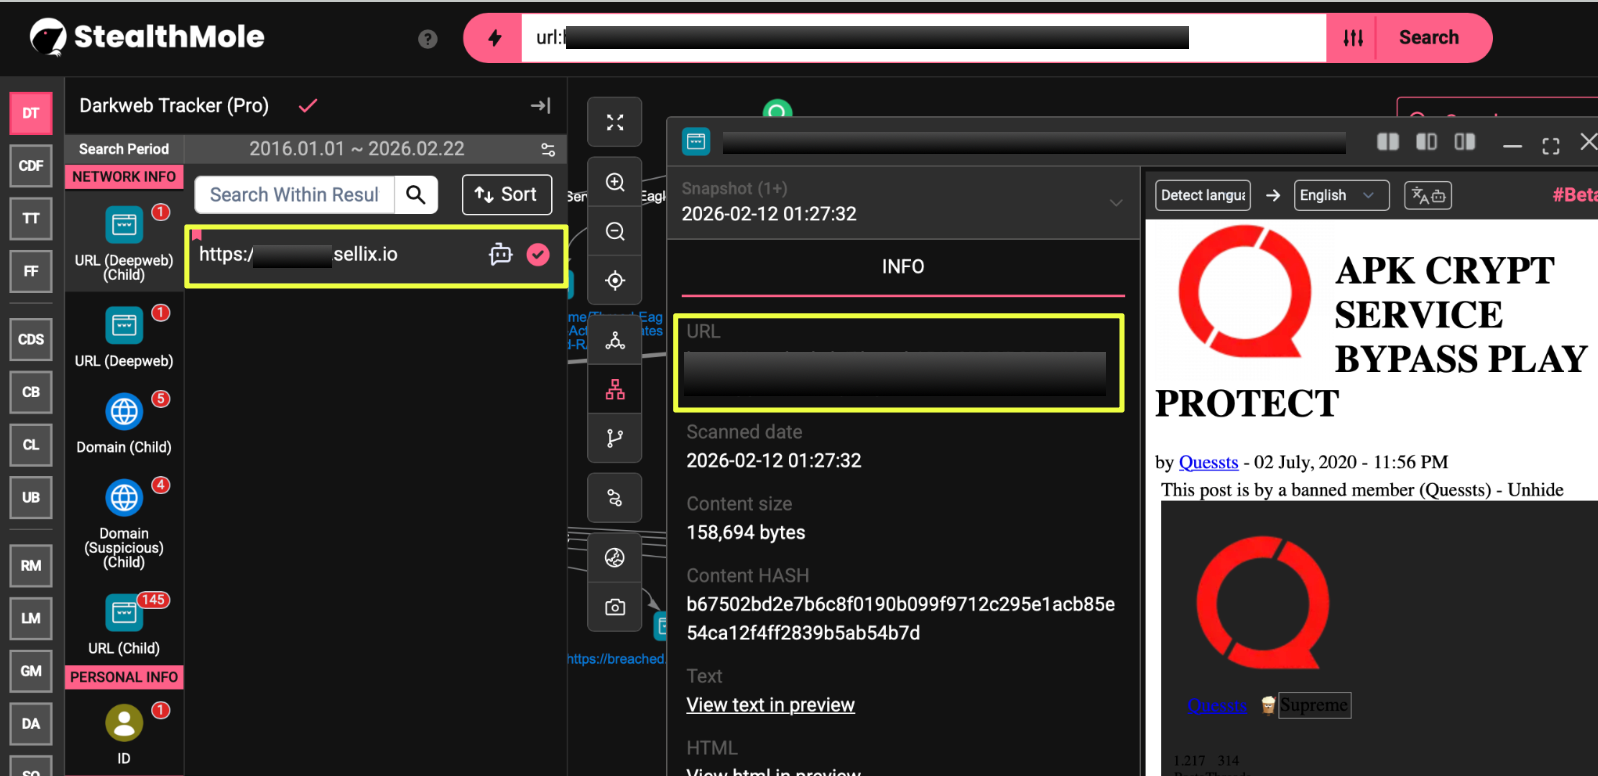Toggle the Darkweb Tracker (Pro) checkmark

pos(308,106)
